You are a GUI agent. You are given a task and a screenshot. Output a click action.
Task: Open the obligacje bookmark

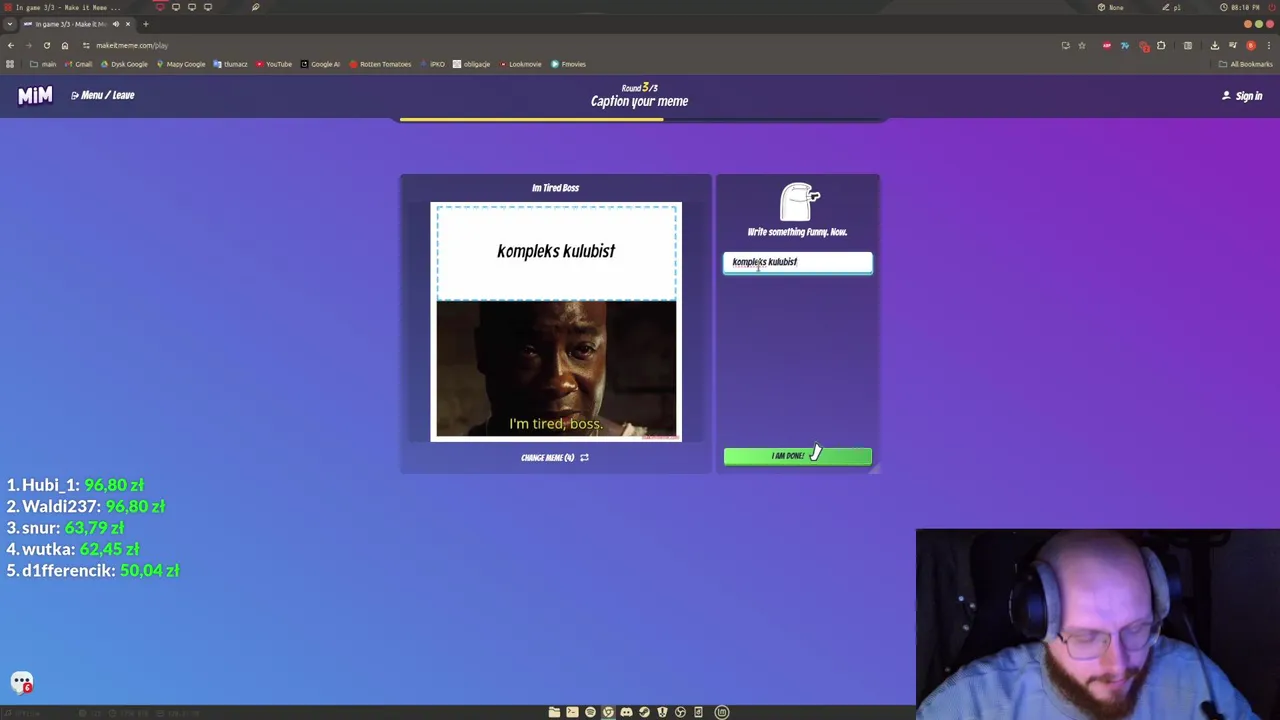[x=472, y=64]
